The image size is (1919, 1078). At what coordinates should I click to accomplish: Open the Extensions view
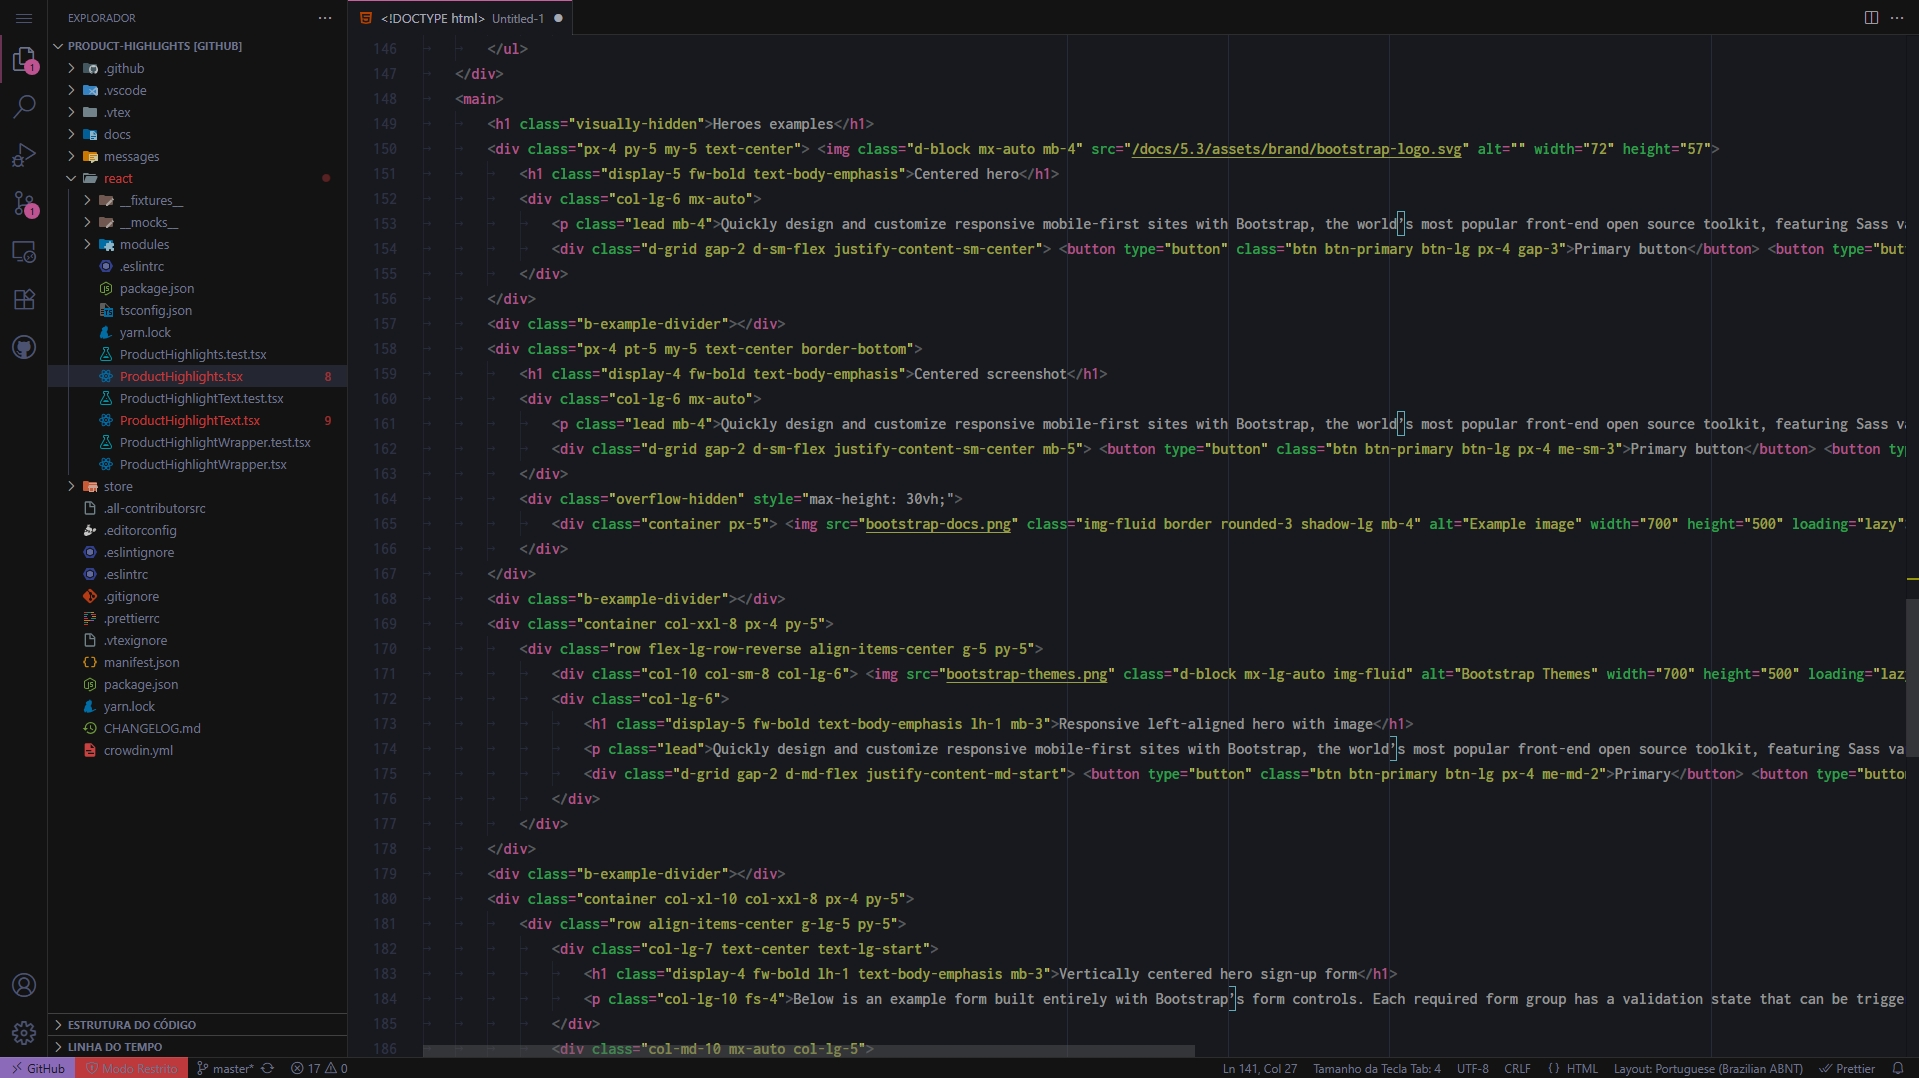(x=24, y=299)
